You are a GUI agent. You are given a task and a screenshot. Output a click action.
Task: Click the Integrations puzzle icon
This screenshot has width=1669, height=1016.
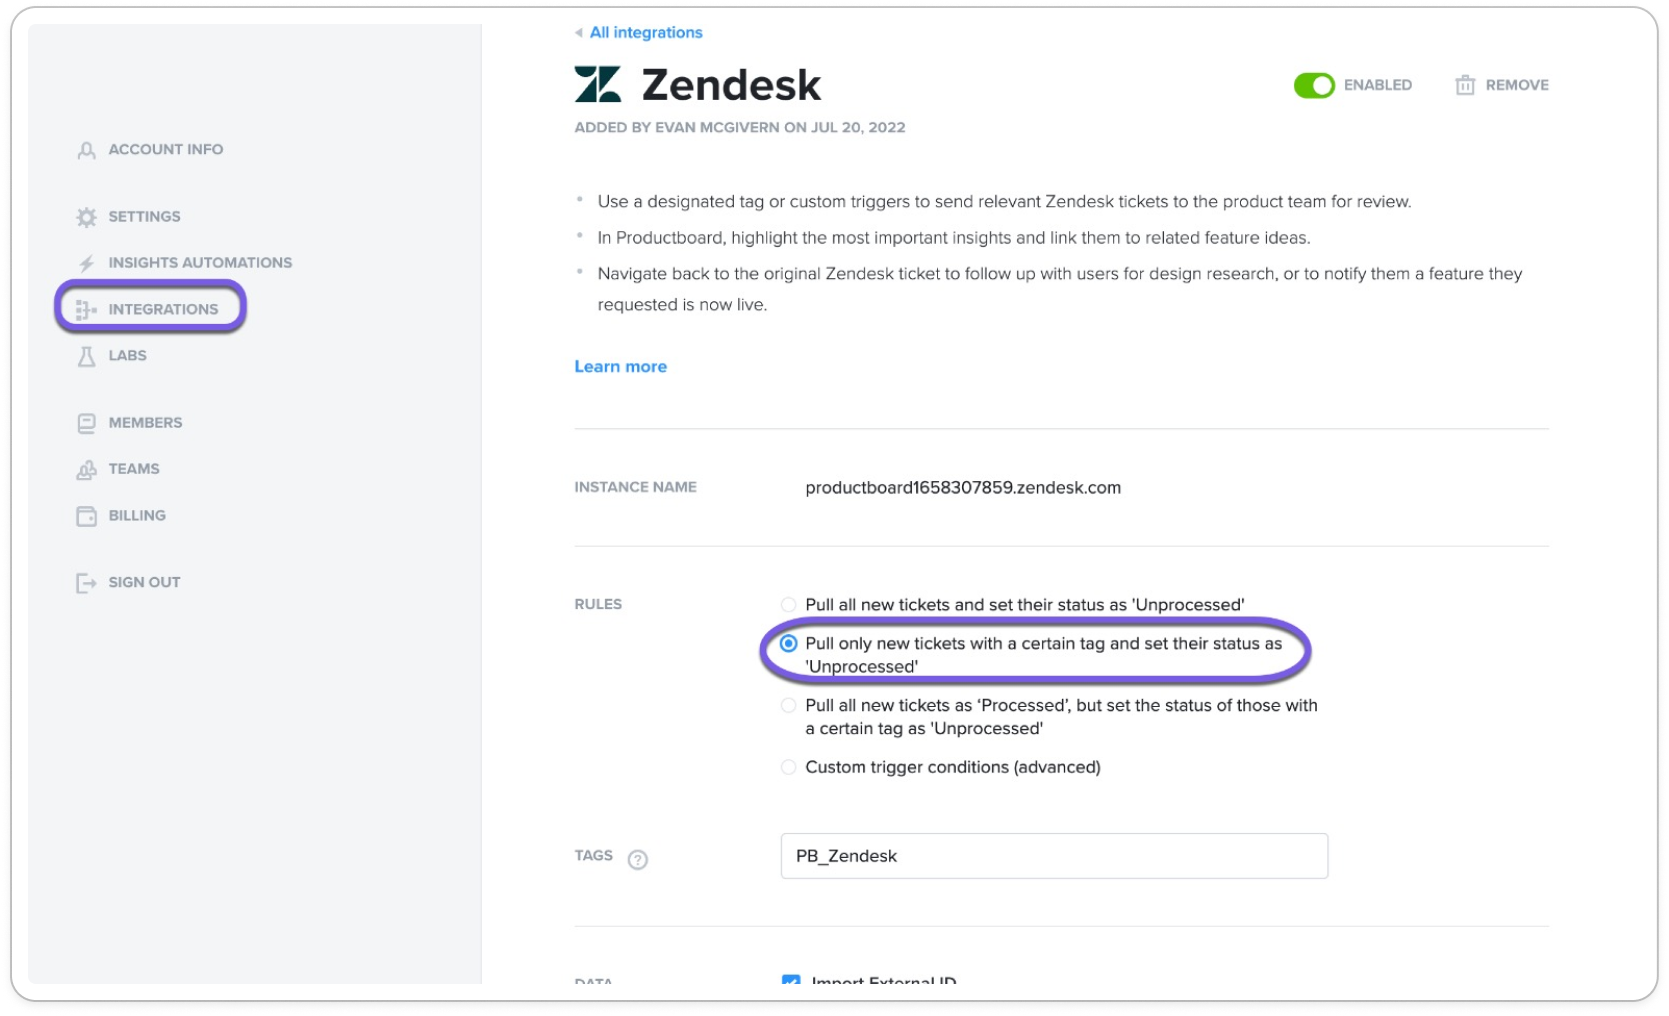[x=87, y=310]
